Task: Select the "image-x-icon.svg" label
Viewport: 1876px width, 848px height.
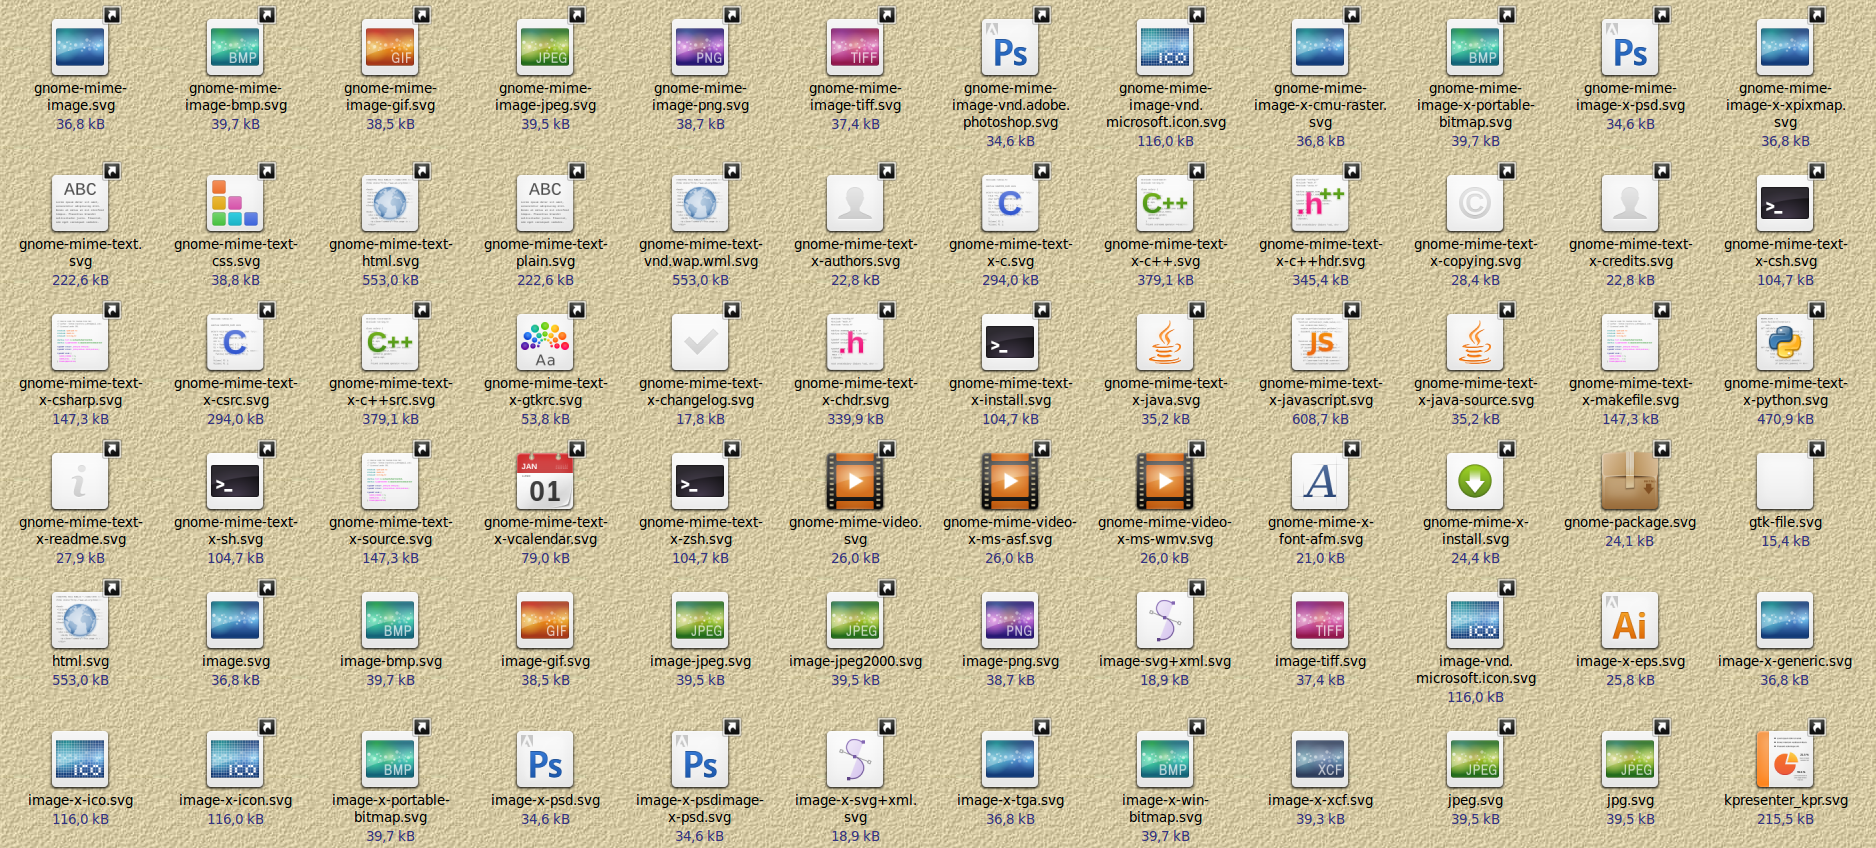Action: click(x=235, y=800)
